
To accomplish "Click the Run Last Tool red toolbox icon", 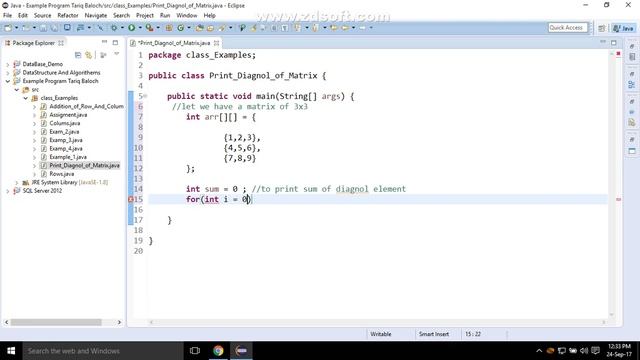I will (x=149, y=28).
